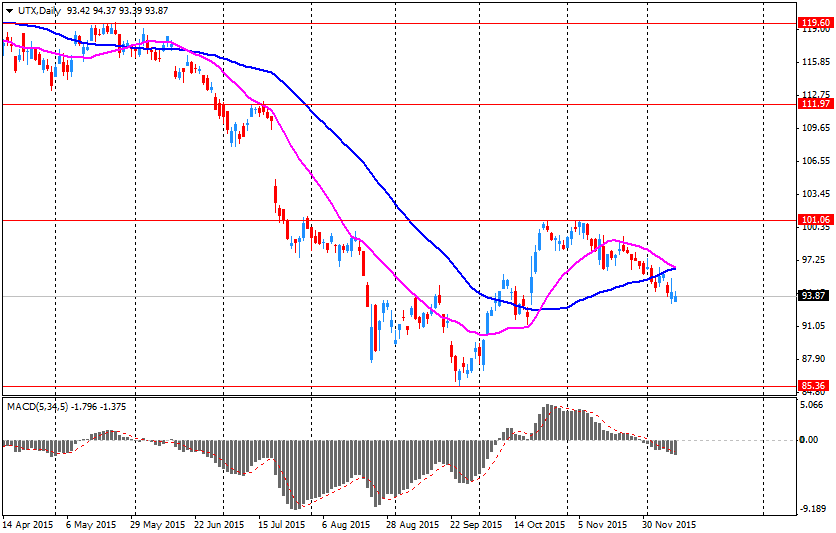Screen dimensions: 836x533
Task: Click the 6 May 2015 date label
Action: 91,525
